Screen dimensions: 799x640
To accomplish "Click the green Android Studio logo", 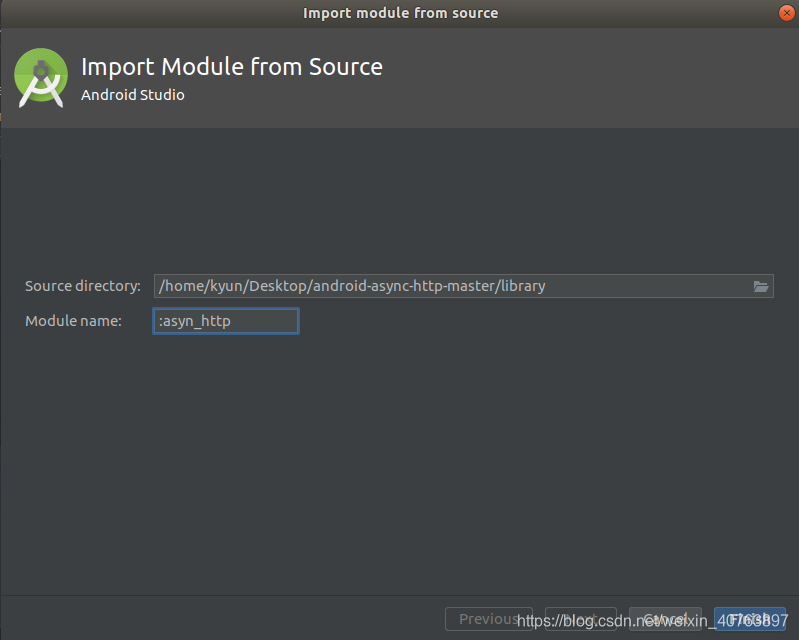I will [40, 78].
